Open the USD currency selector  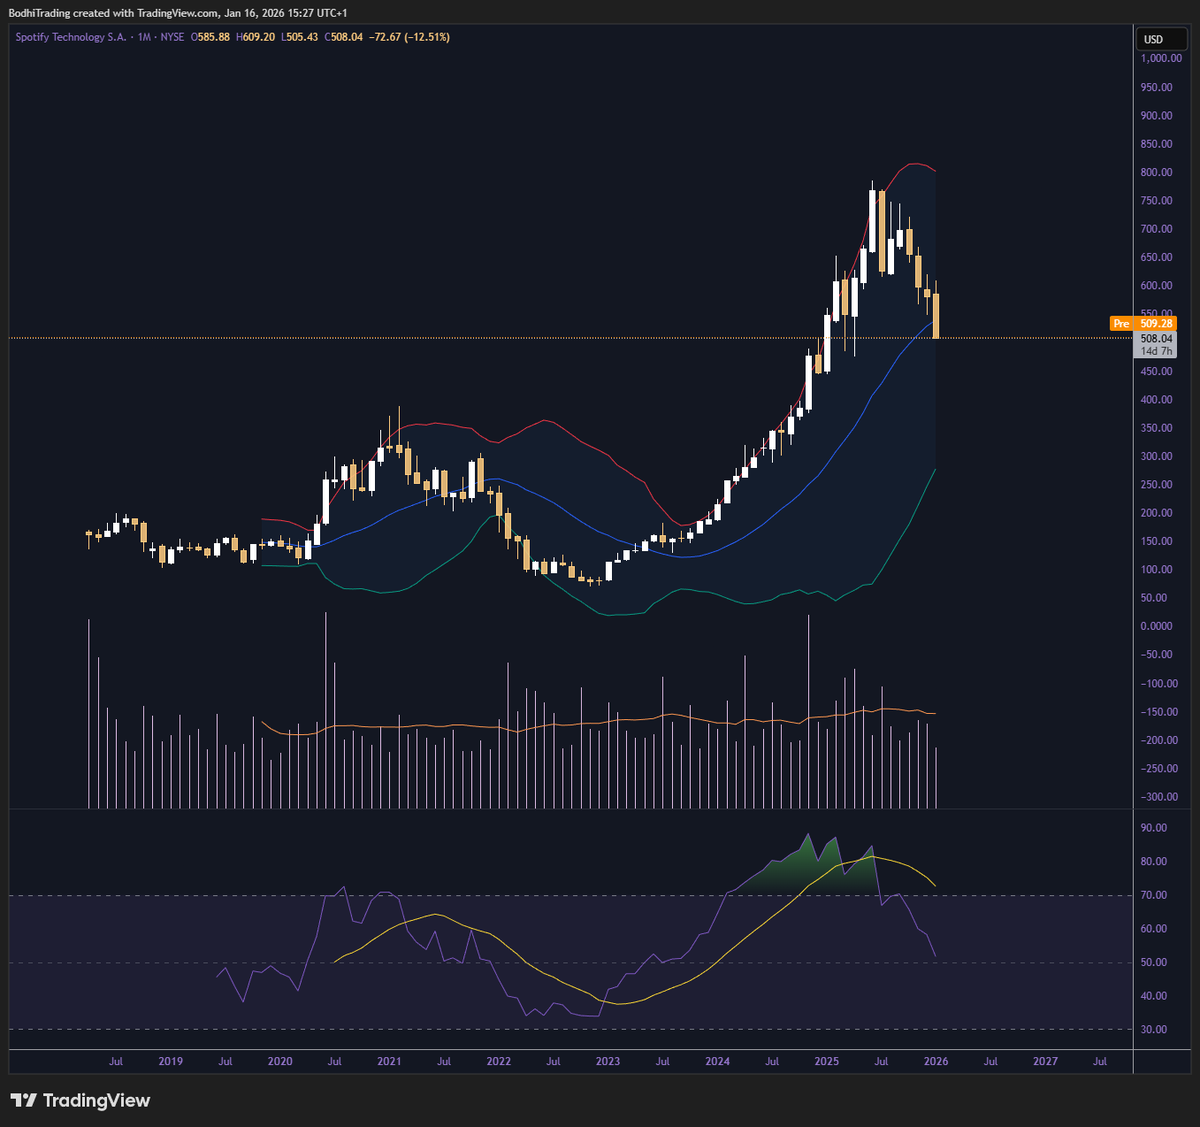1161,39
